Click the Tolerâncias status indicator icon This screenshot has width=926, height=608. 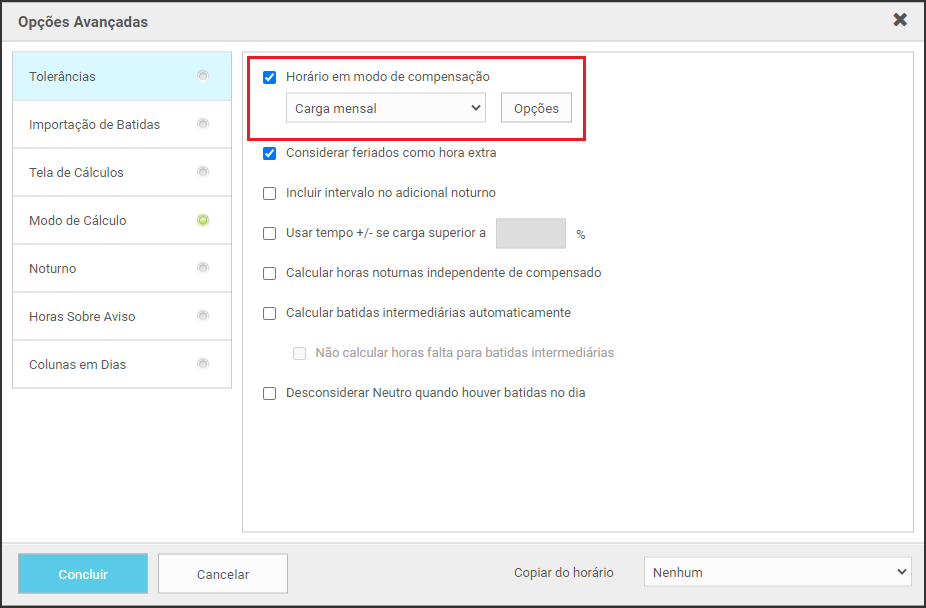[203, 76]
